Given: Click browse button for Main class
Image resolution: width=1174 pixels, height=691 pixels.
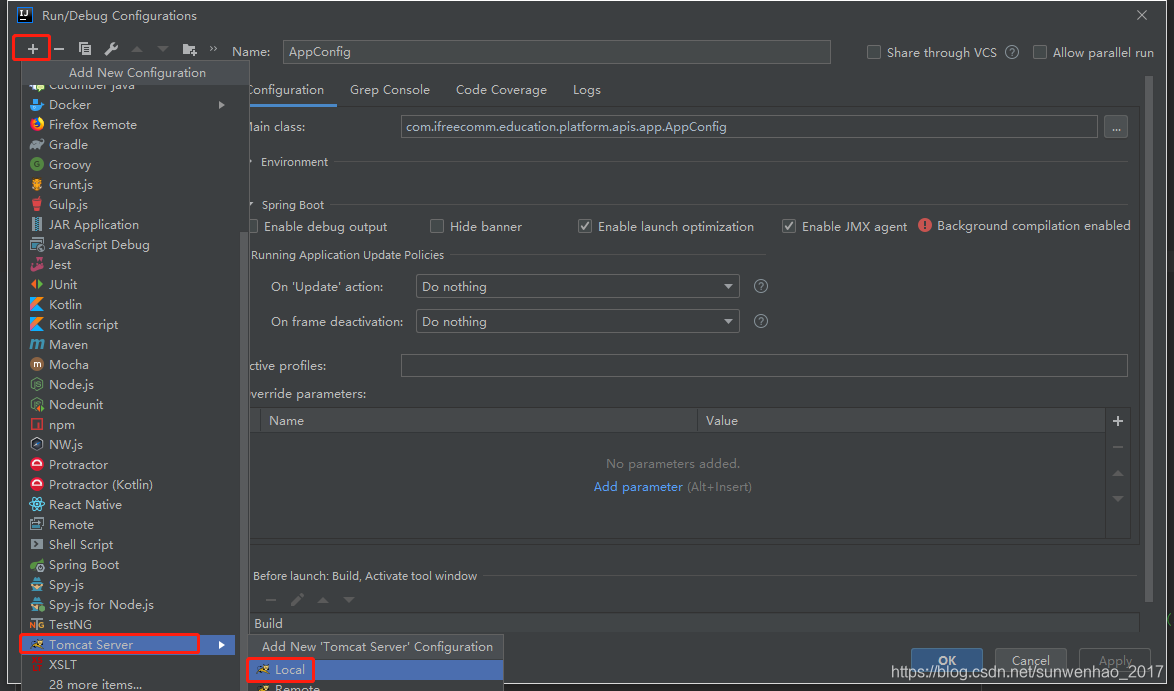Looking at the screenshot, I should point(1116,127).
